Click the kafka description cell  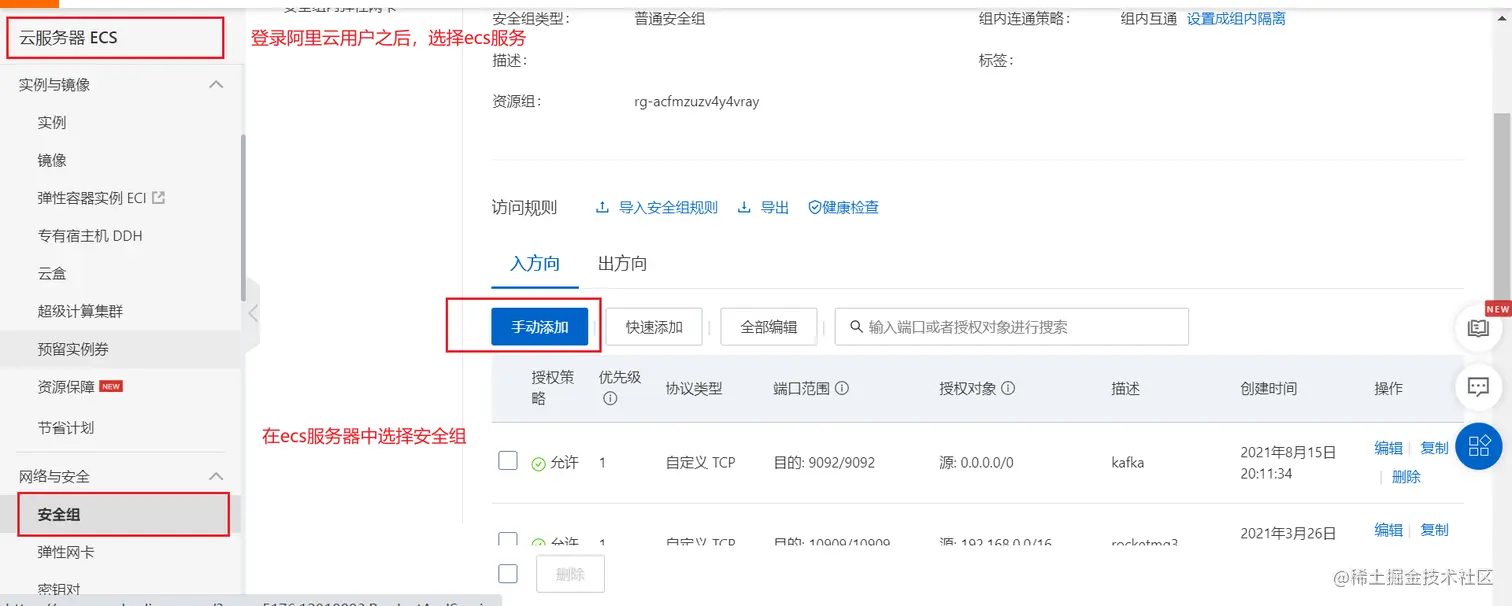pyautogui.click(x=1127, y=463)
